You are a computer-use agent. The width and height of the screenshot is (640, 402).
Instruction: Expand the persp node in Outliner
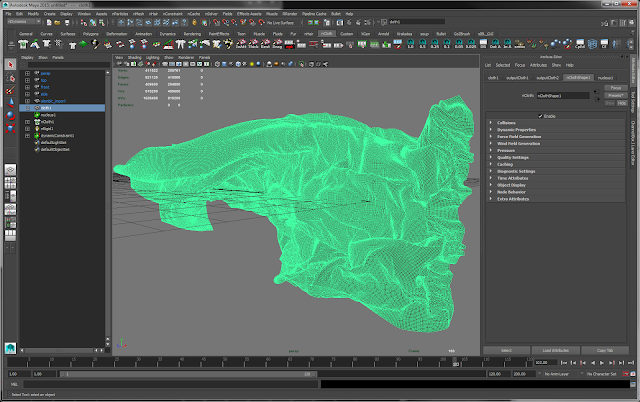pyautogui.click(x=27, y=73)
